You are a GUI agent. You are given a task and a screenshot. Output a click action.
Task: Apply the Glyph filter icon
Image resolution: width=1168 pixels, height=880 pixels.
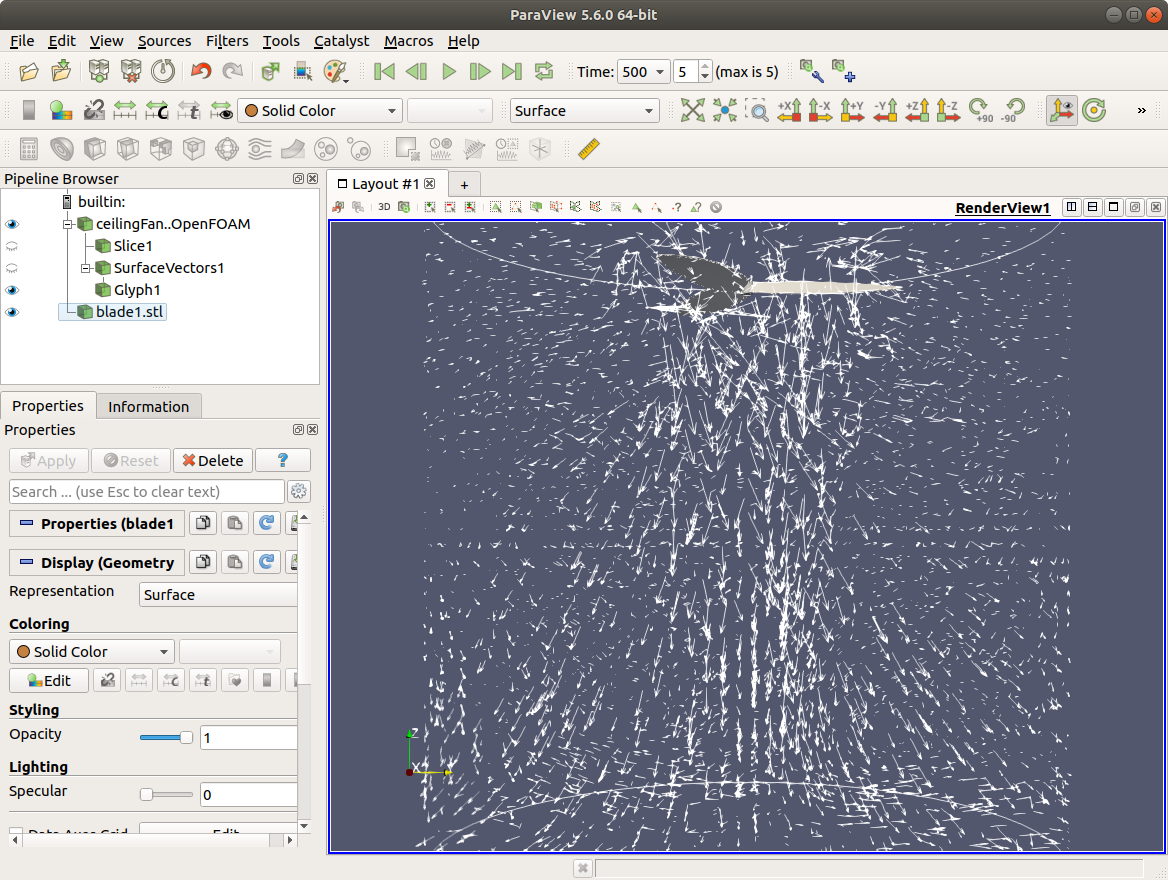click(x=226, y=149)
